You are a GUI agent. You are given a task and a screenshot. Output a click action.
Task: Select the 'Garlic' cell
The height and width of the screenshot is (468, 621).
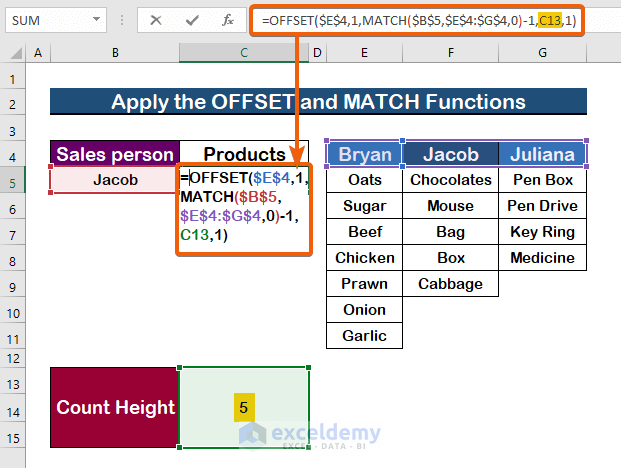coord(364,336)
